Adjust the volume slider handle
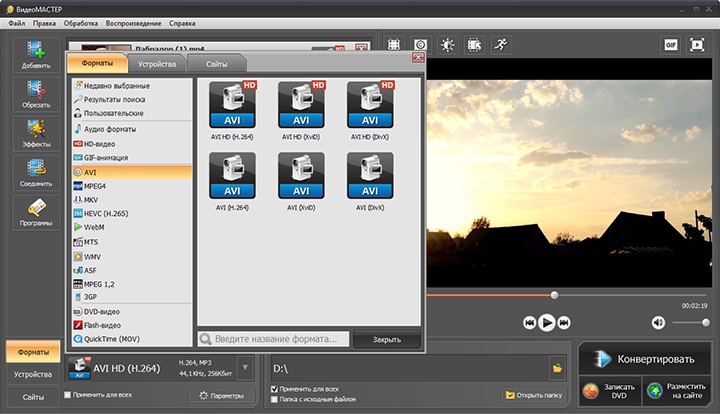The height and width of the screenshot is (414, 720). (706, 323)
